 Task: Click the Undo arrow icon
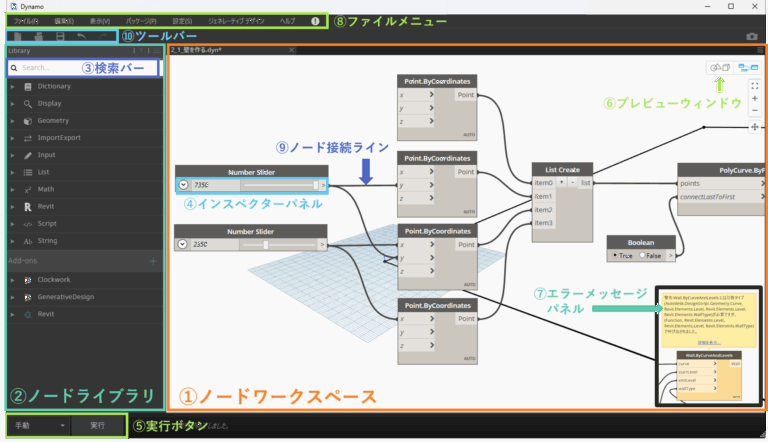point(81,36)
